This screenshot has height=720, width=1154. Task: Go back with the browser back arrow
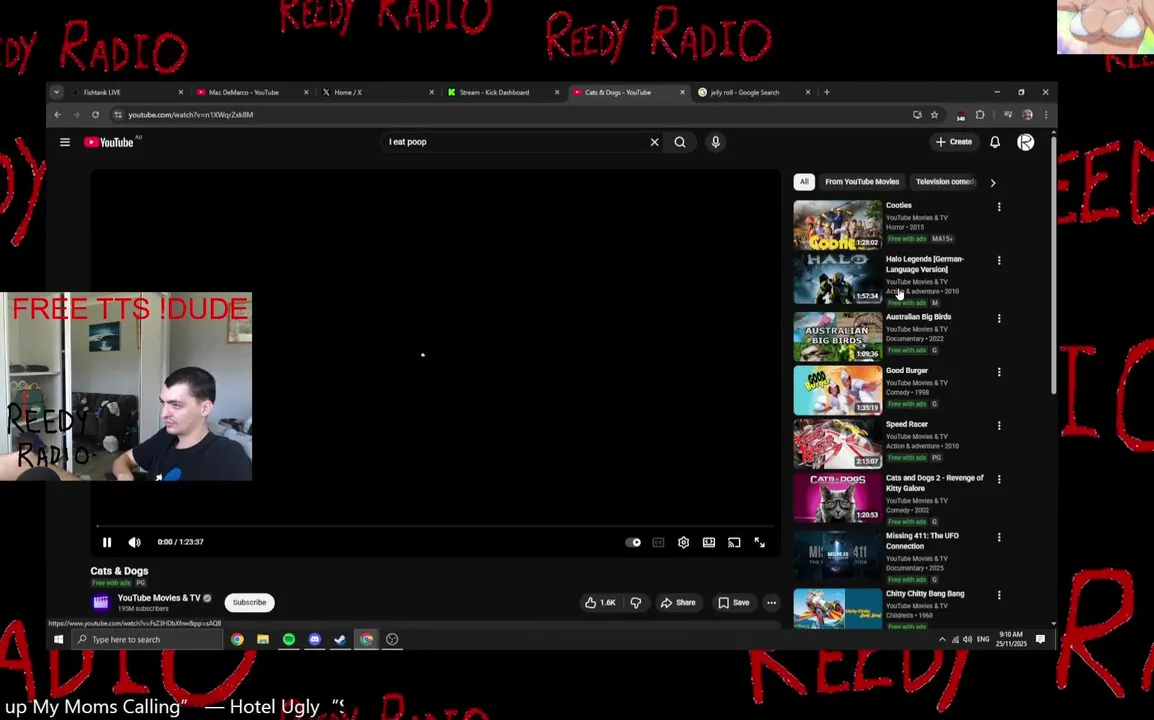(x=57, y=115)
